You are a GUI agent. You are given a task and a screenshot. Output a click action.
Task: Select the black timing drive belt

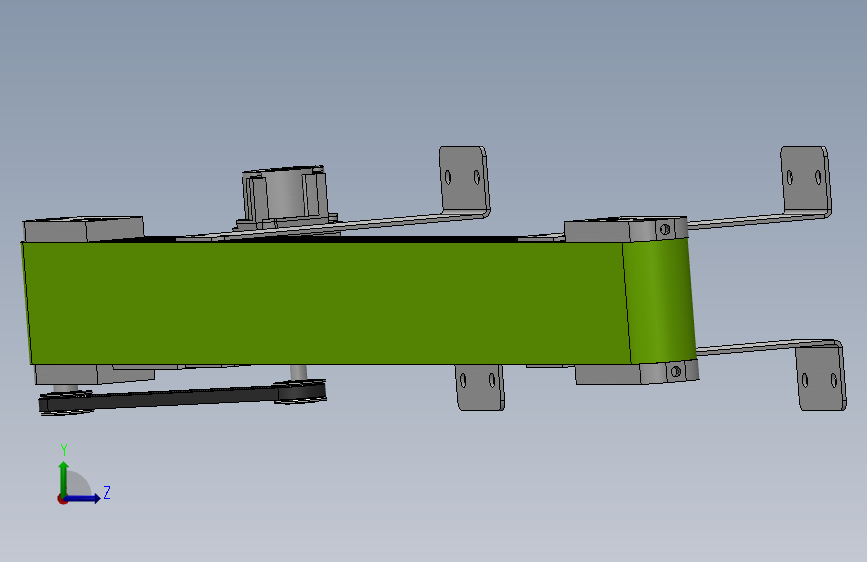coord(182,398)
